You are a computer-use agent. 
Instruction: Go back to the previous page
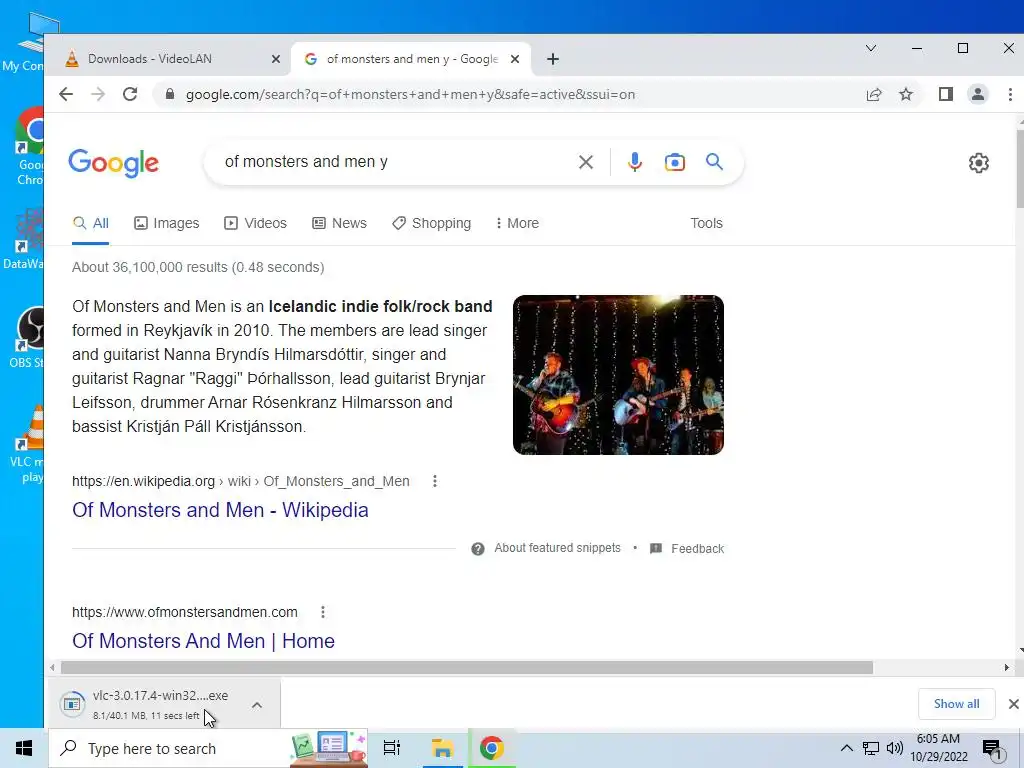66,94
